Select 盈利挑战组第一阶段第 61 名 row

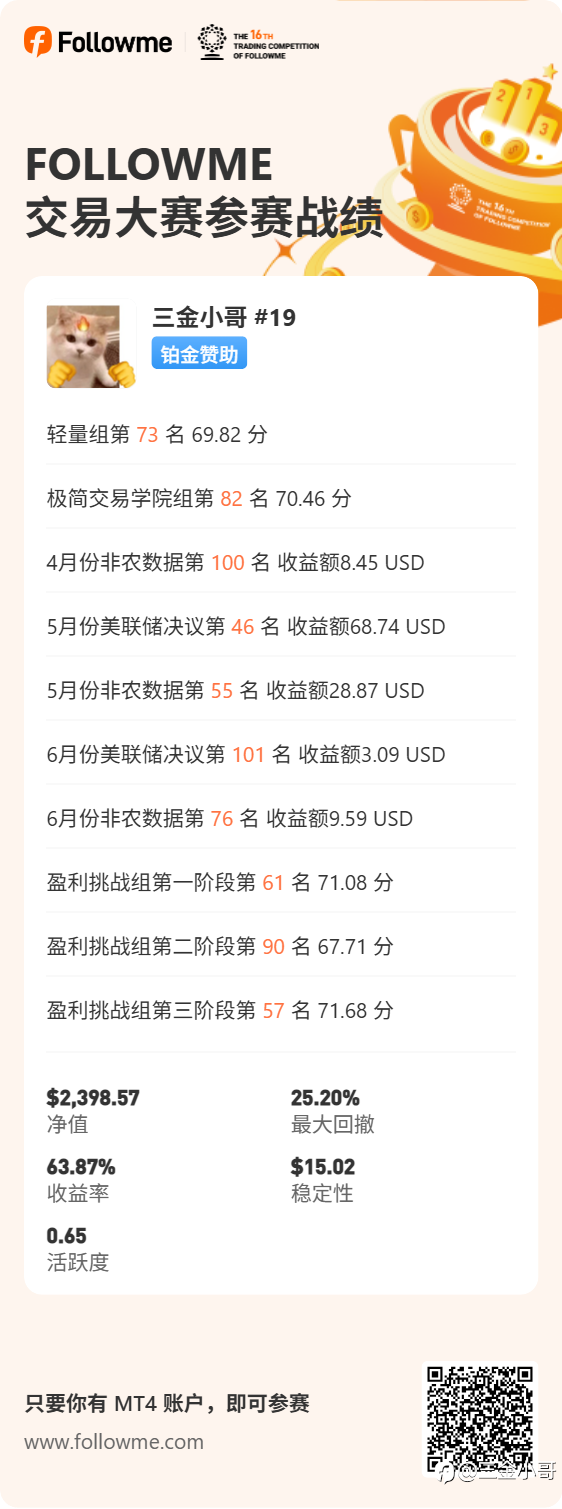tap(281, 882)
